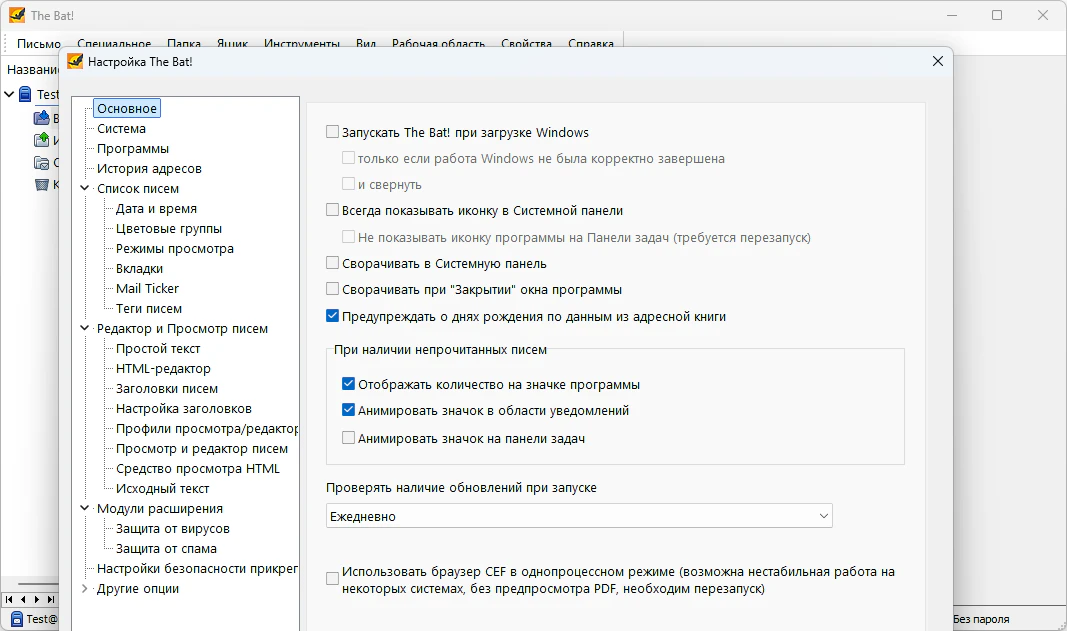Click the next tab arrow icon
The image size is (1067, 631).
click(x=37, y=599)
